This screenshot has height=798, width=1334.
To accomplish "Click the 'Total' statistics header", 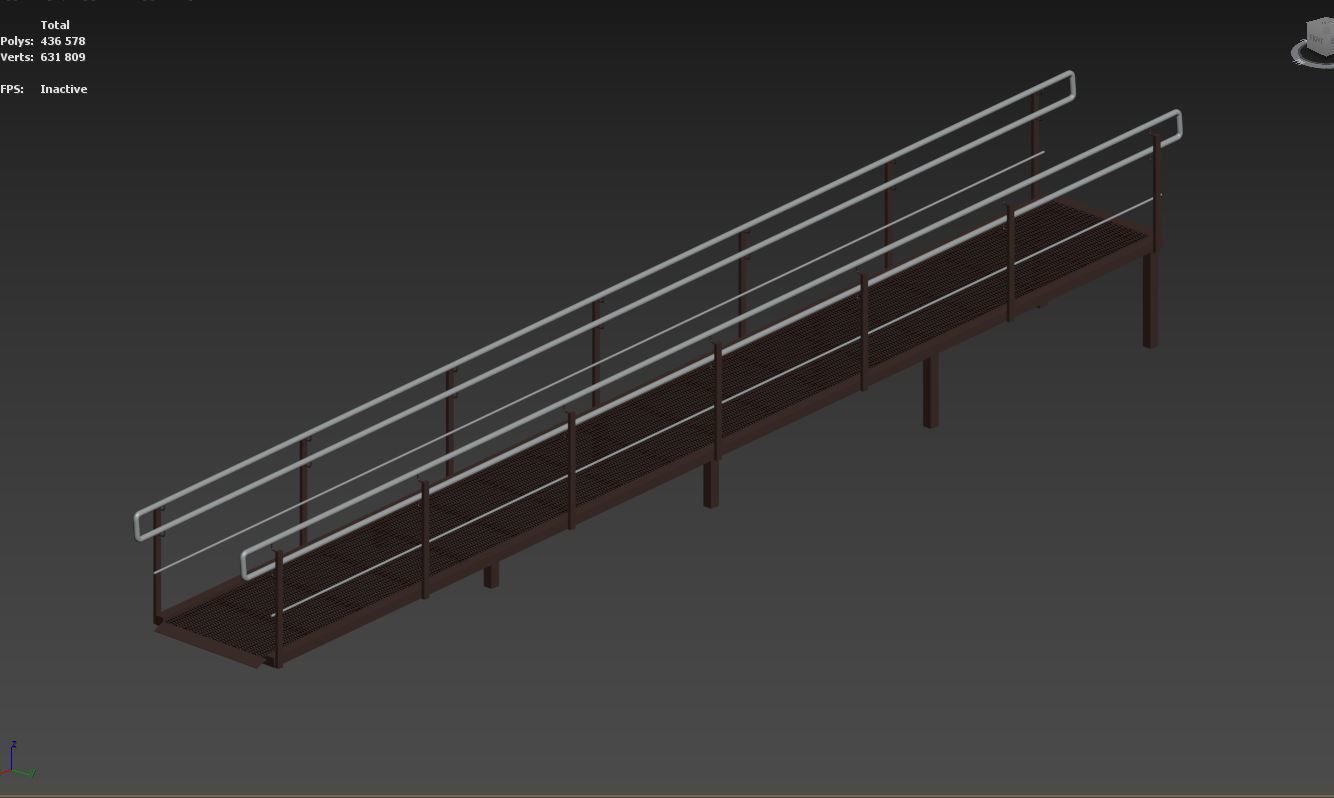I will coord(55,25).
